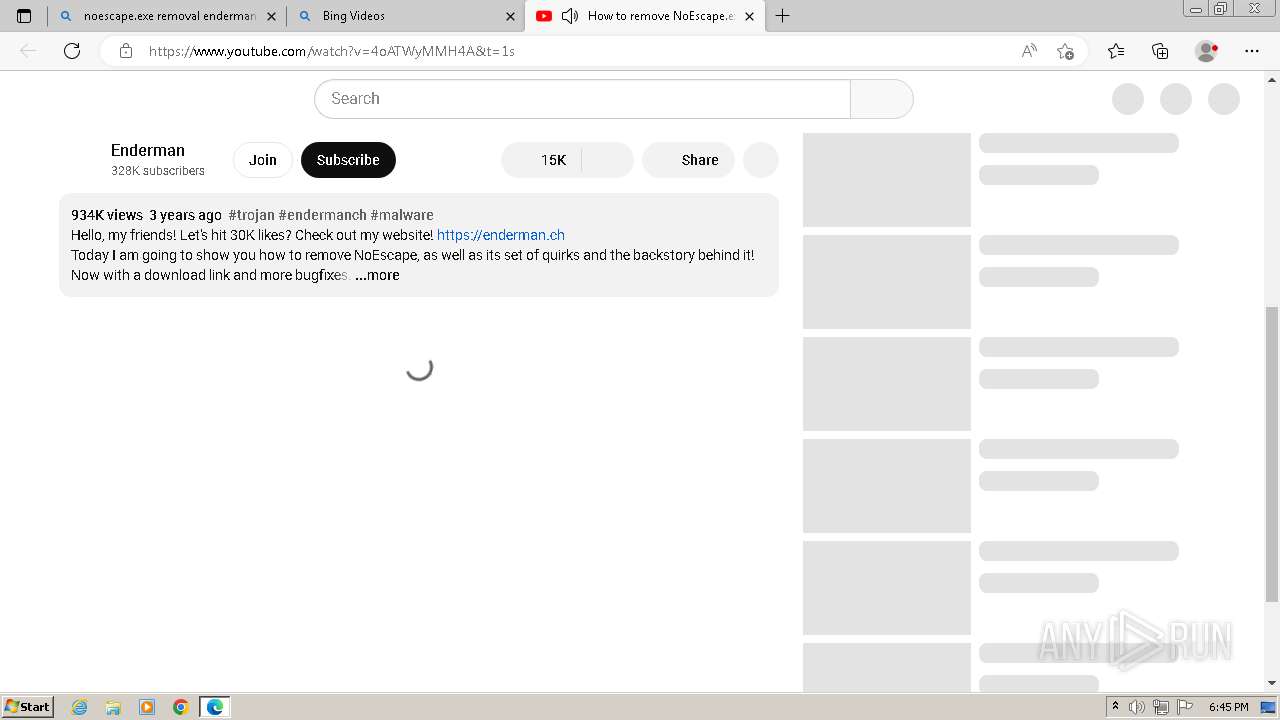The height and width of the screenshot is (720, 1280).
Task: Open File Explorer from taskbar
Action: pos(113,707)
